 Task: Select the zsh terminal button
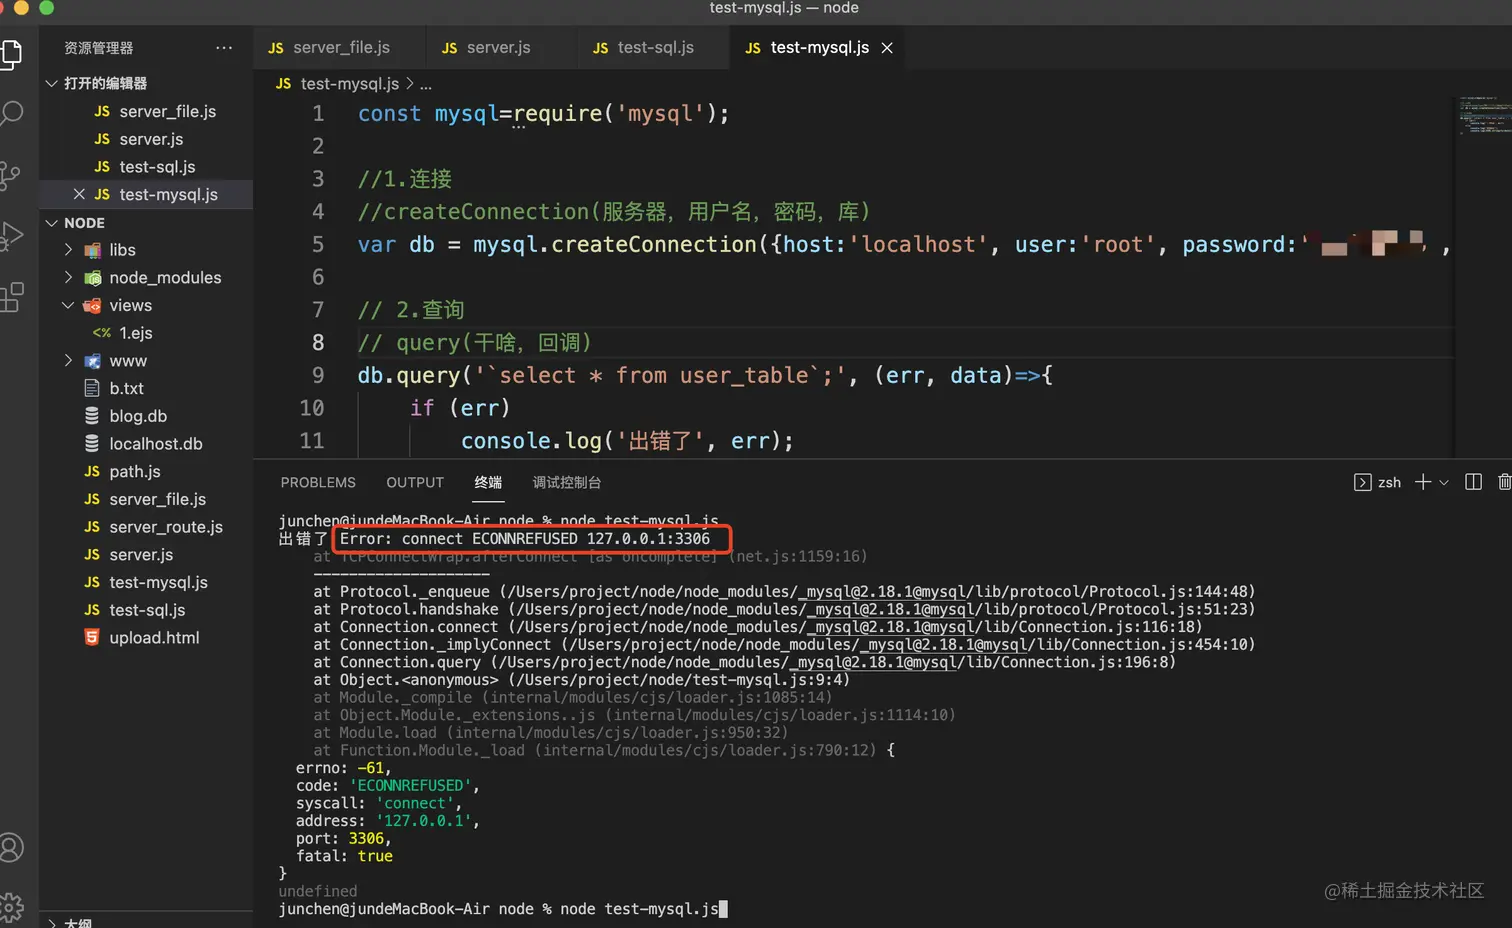point(1380,482)
